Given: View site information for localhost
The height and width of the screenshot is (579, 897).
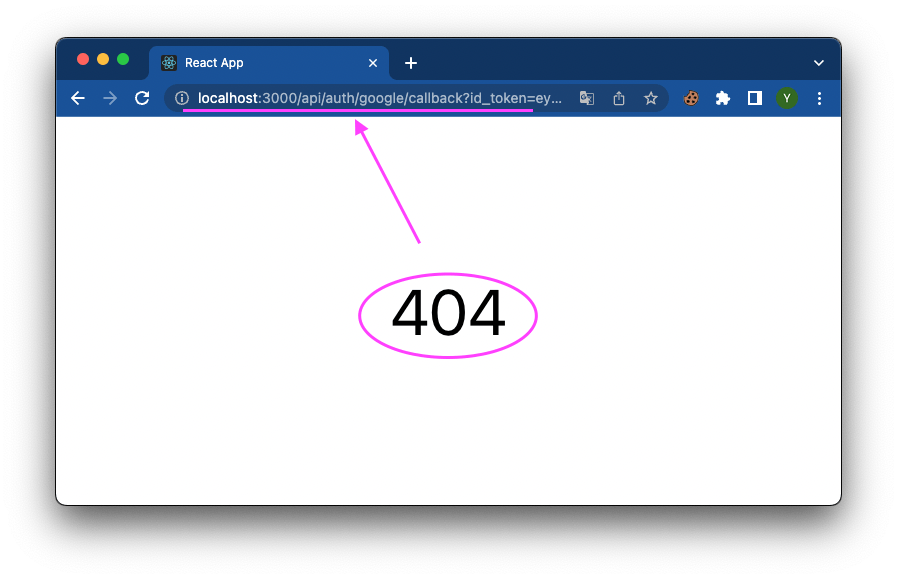Looking at the screenshot, I should coord(182,98).
